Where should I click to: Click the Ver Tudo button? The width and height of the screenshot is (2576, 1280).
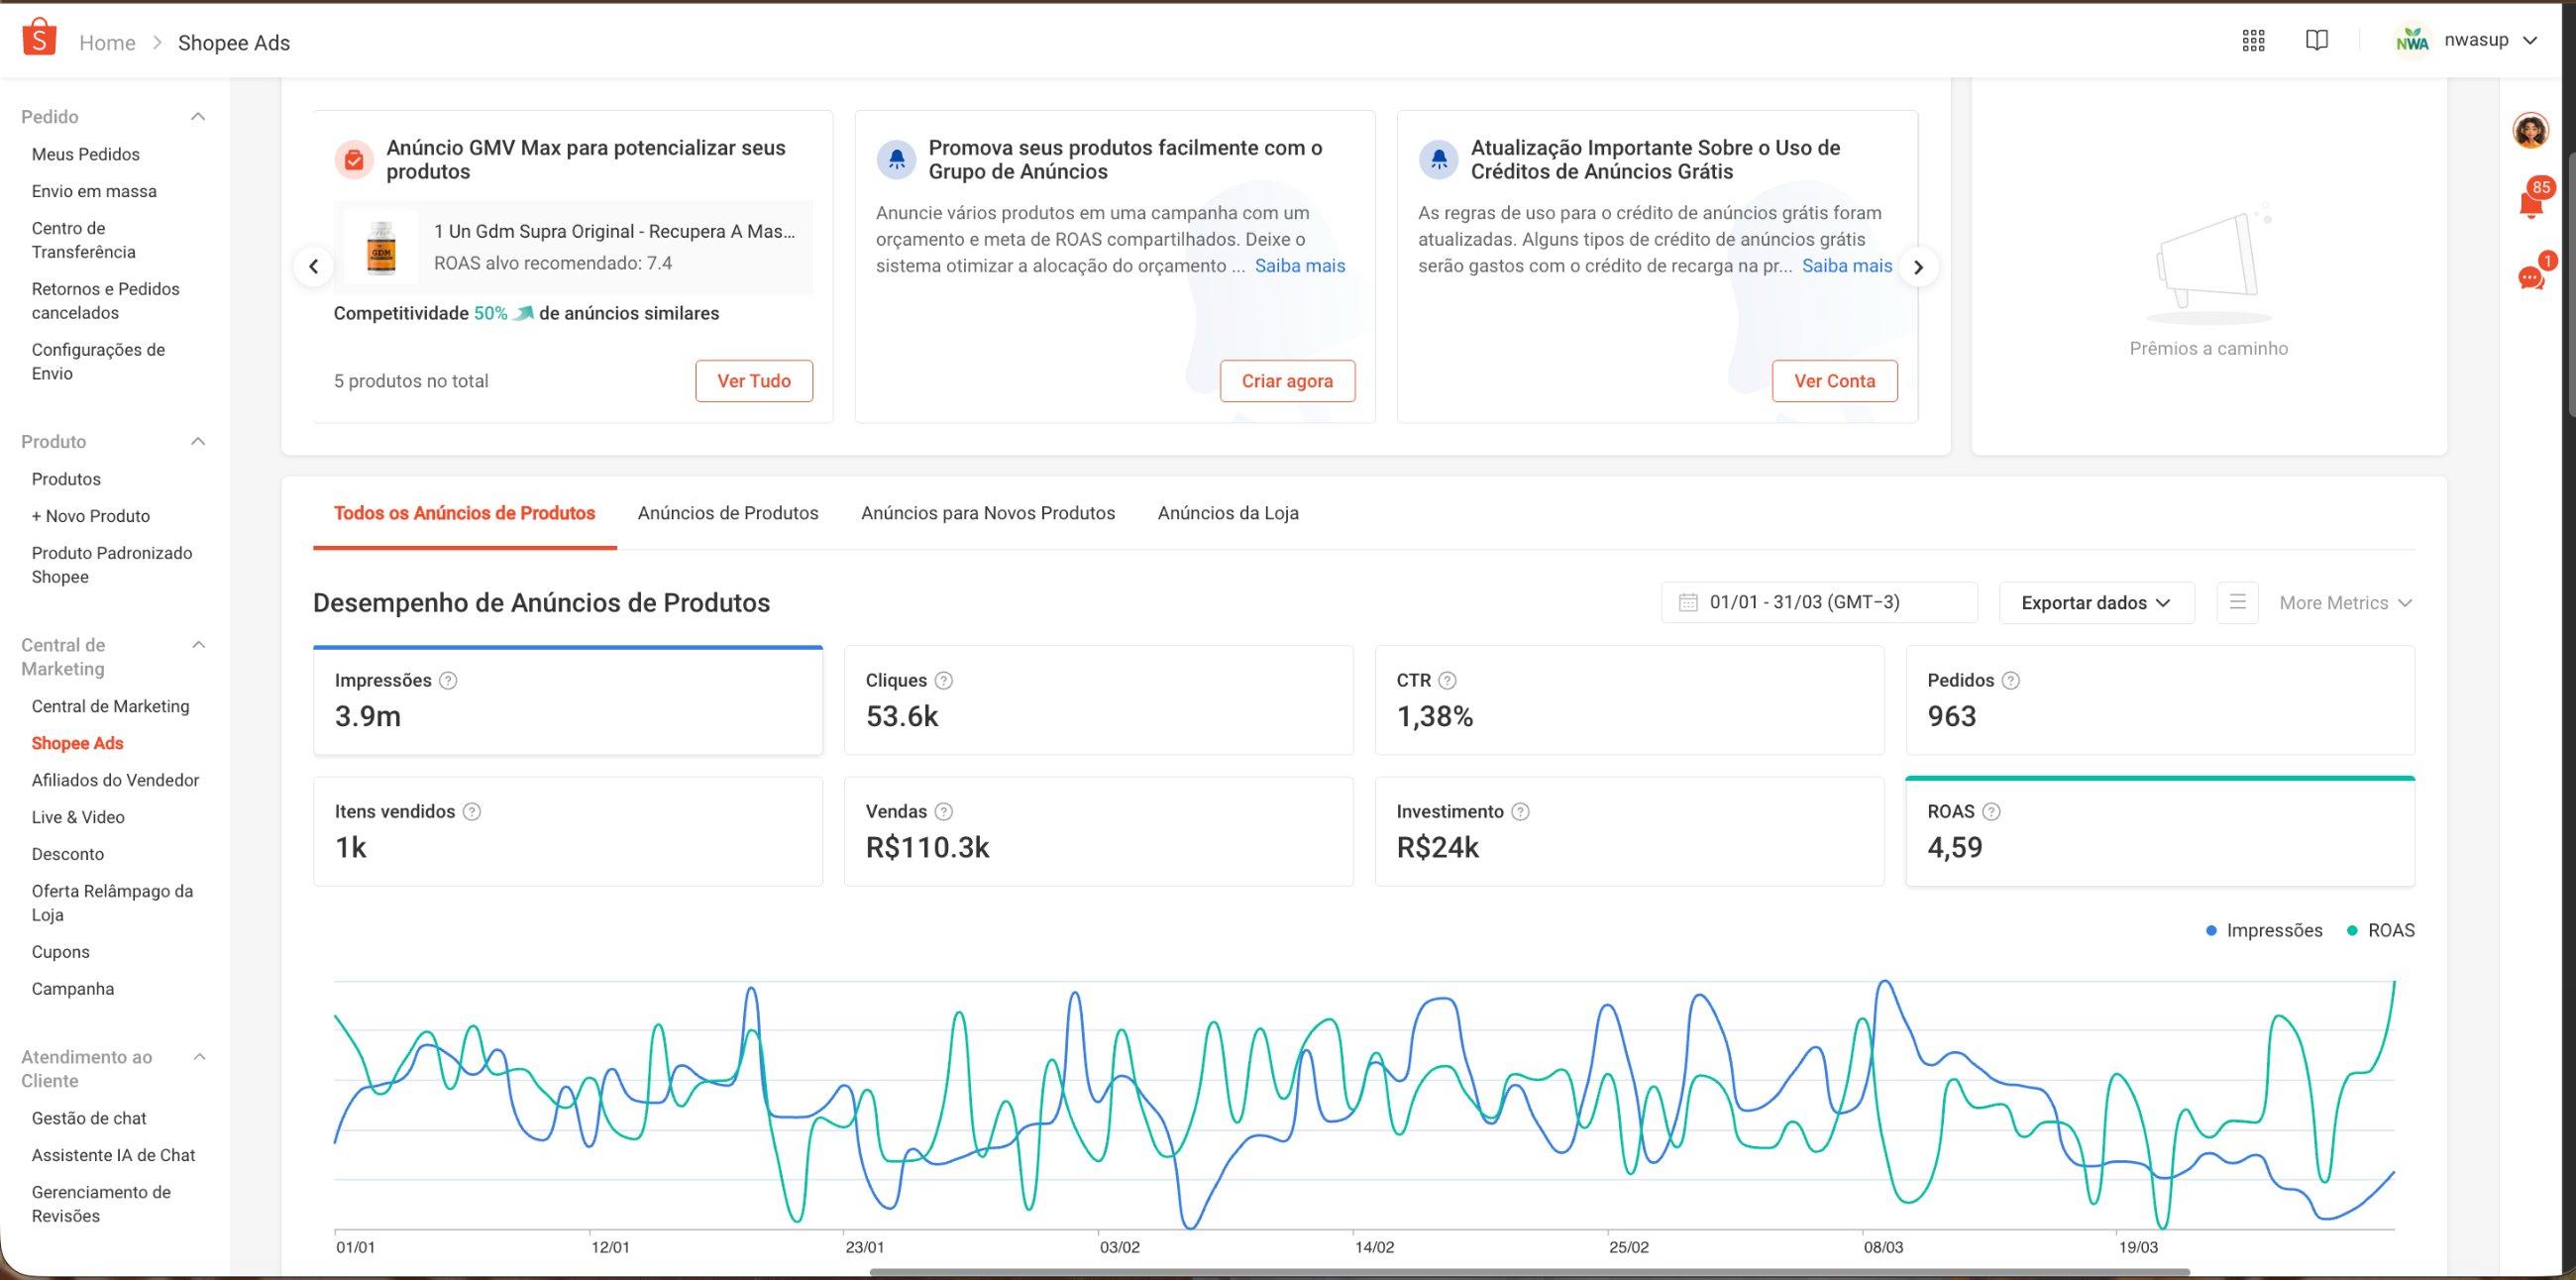point(754,381)
